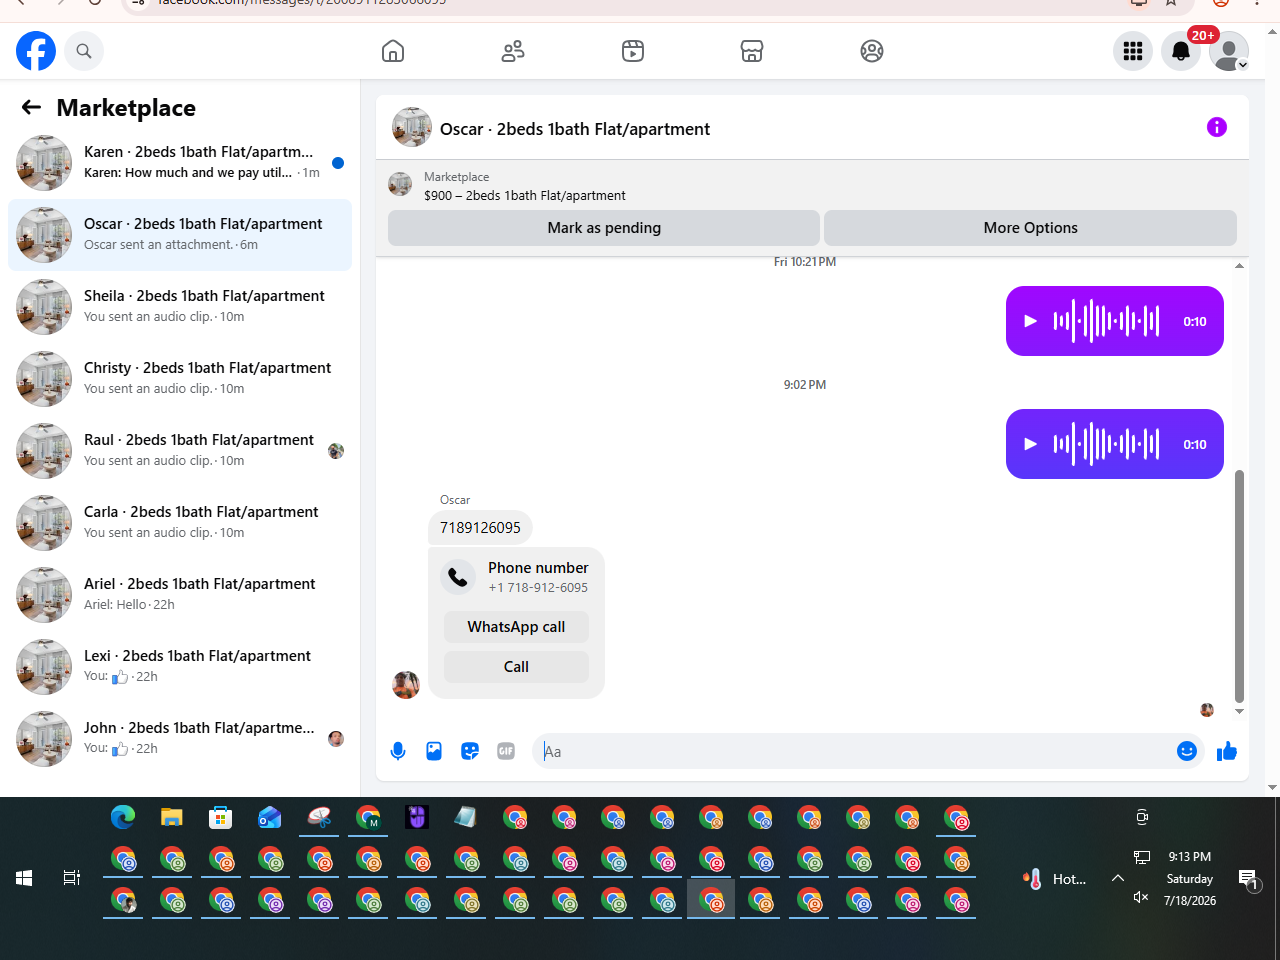Open the Friends icon in the top navigation
Viewport: 1280px width, 960px height.
coord(513,51)
